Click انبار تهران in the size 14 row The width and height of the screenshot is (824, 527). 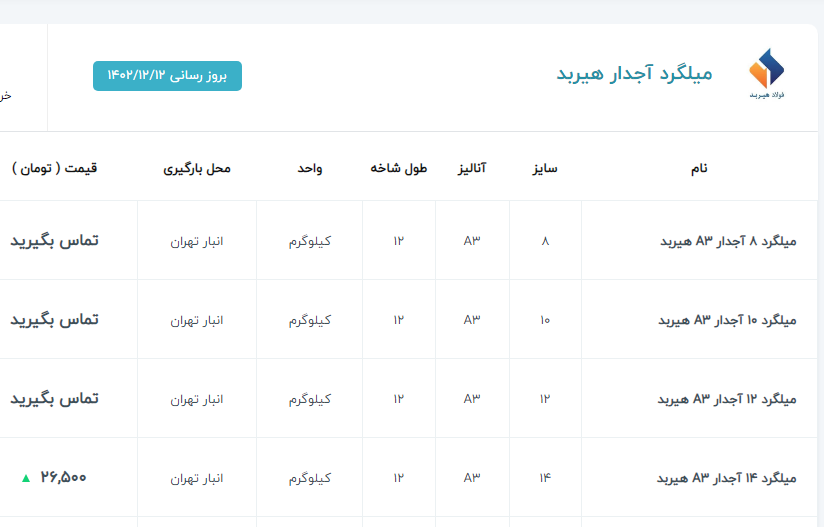(x=197, y=478)
